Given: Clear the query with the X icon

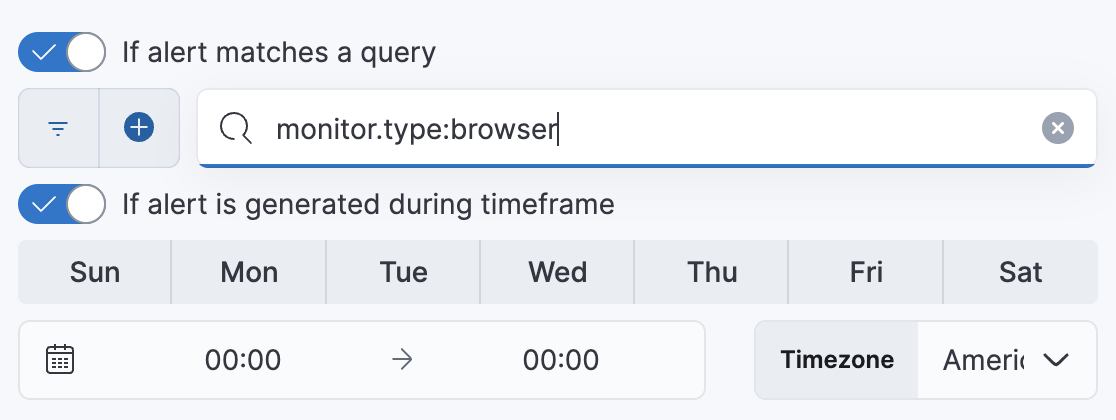Looking at the screenshot, I should 1057,128.
